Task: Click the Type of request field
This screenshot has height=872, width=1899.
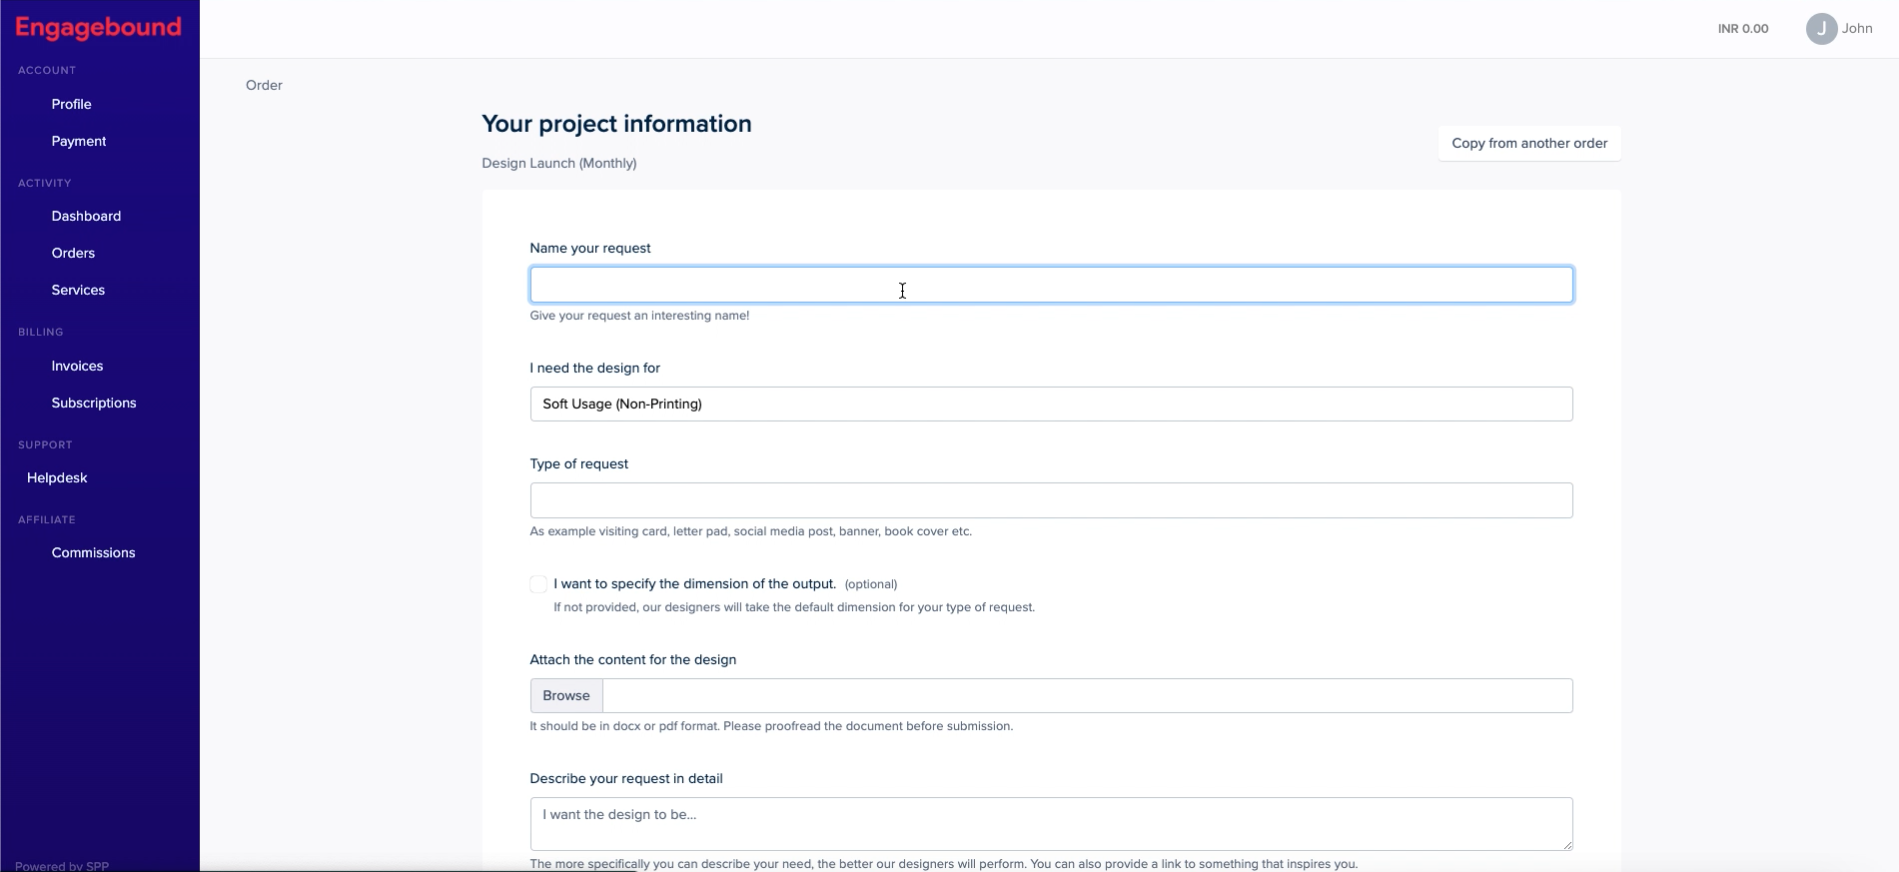Action: (1050, 500)
